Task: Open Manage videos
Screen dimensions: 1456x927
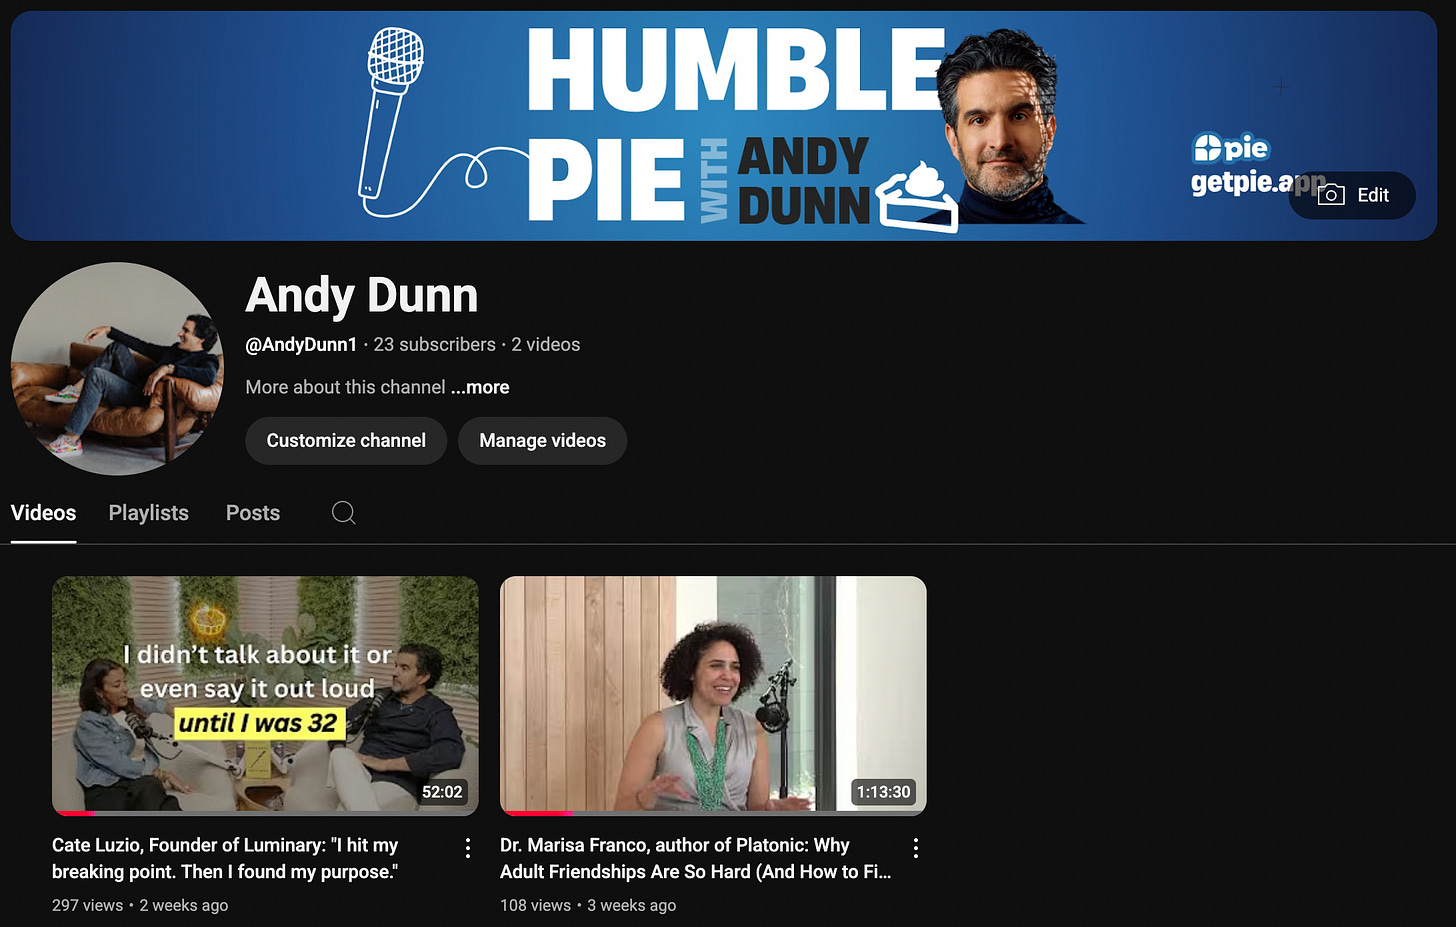Action: 542,441
